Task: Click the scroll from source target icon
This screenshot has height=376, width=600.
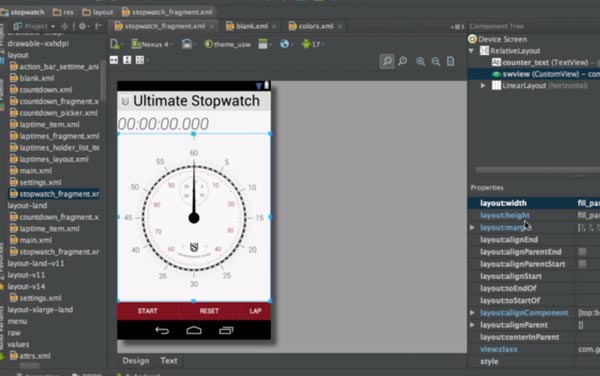Action: click(x=65, y=26)
